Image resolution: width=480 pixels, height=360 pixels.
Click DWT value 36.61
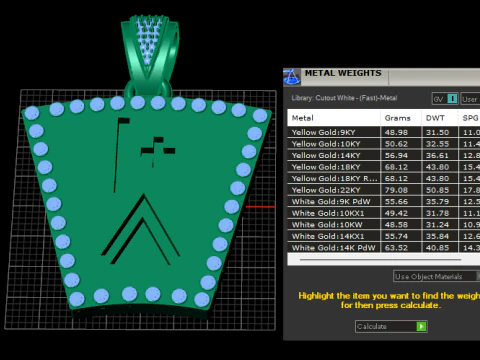437,155
